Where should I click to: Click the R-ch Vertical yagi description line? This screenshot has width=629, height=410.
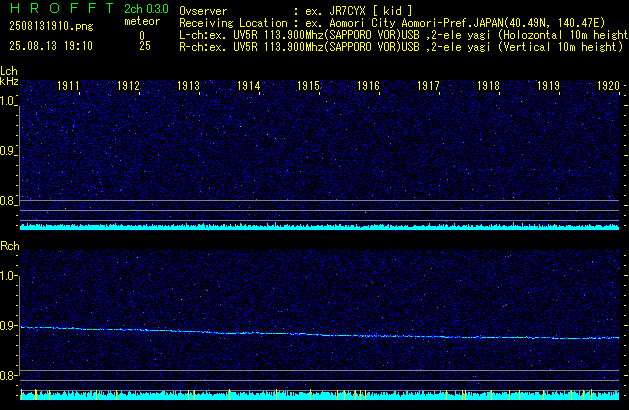401,47
